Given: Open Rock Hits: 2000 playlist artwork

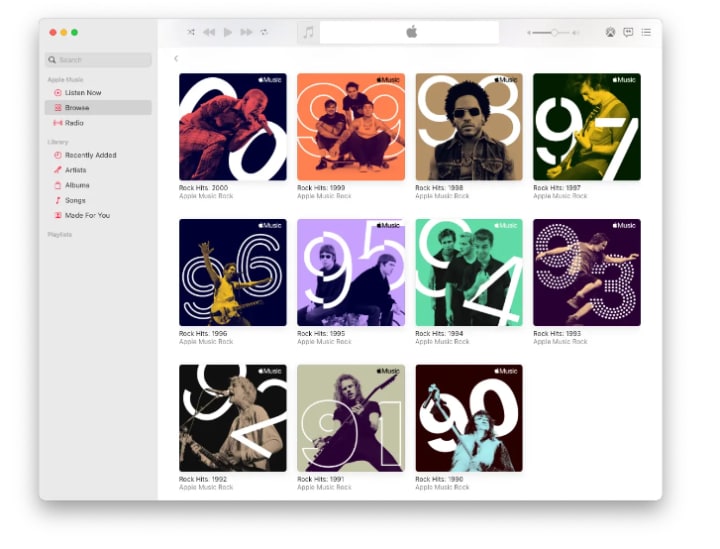Looking at the screenshot, I should click(233, 127).
